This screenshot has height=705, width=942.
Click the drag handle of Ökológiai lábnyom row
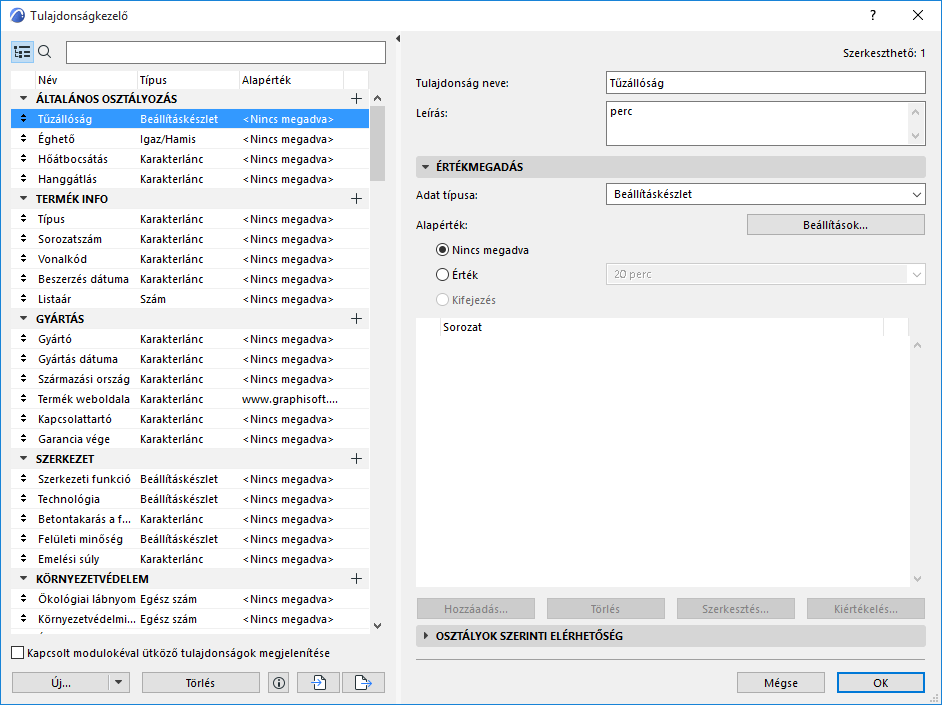coord(23,599)
